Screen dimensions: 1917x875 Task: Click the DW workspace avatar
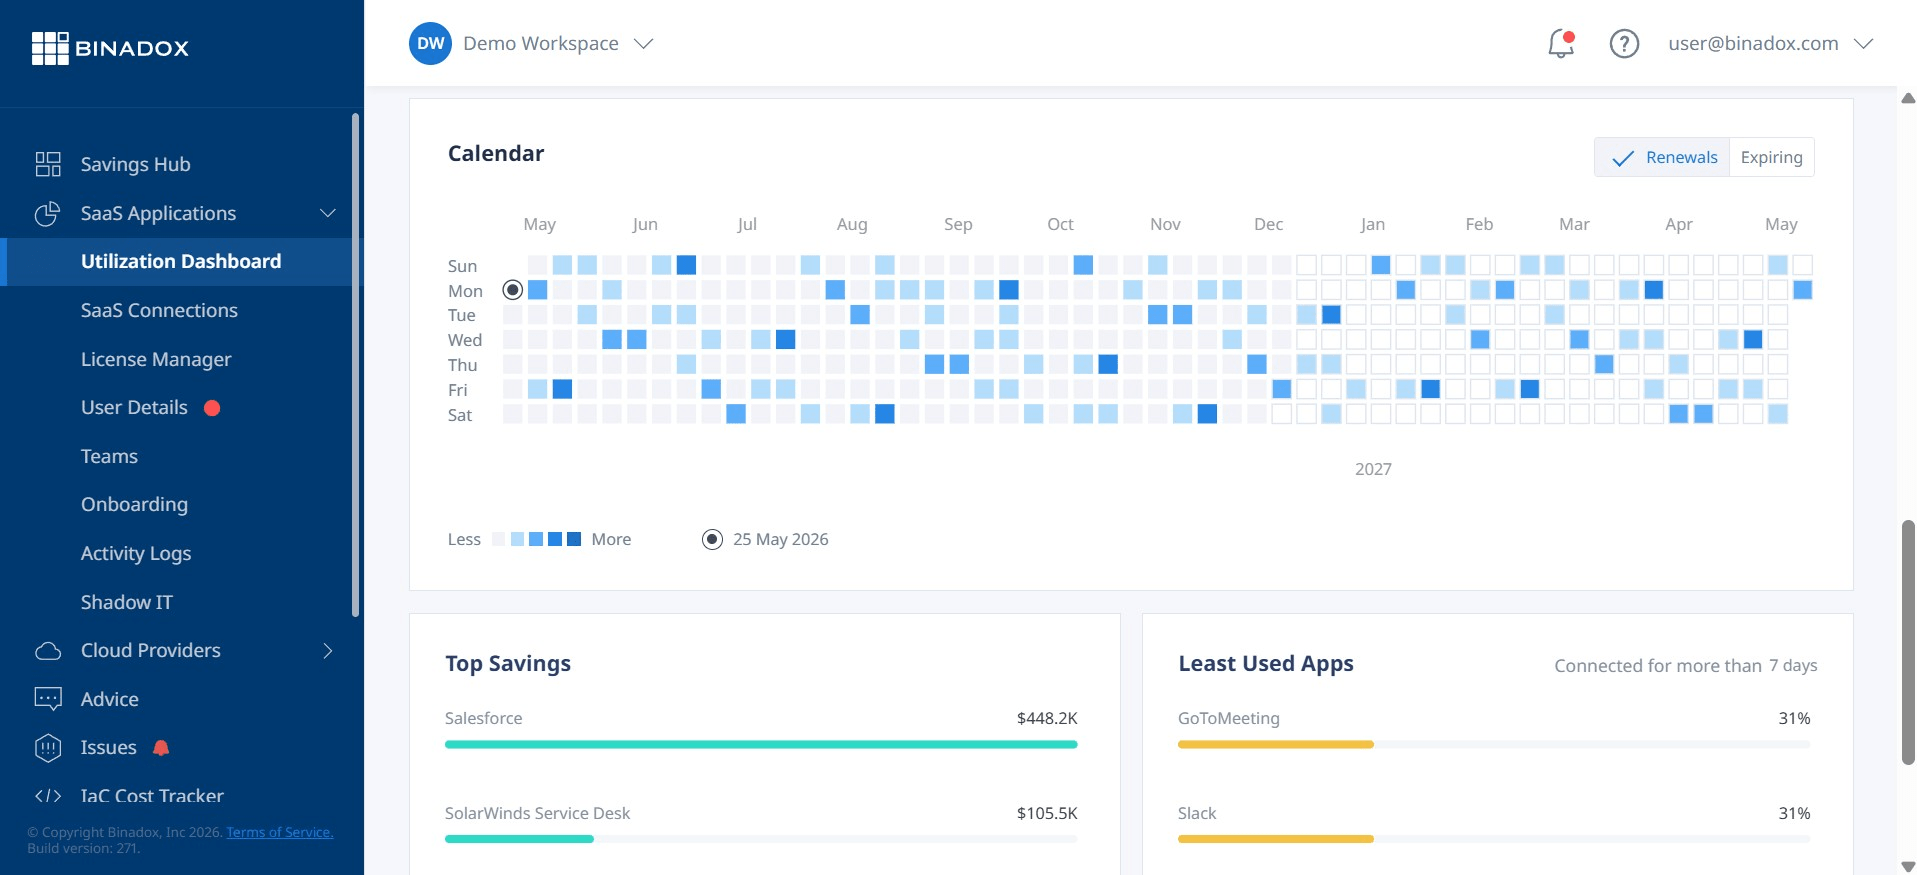(430, 44)
